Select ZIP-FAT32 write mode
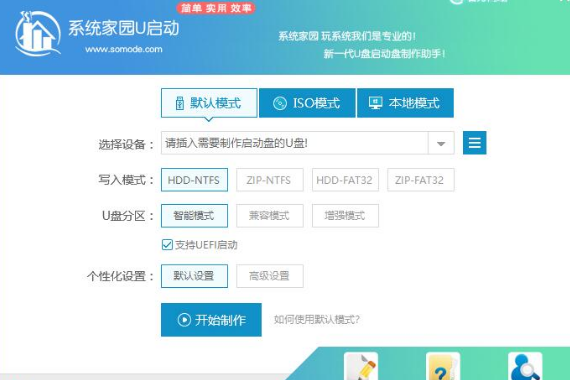Image resolution: width=570 pixels, height=380 pixels. [x=421, y=180]
